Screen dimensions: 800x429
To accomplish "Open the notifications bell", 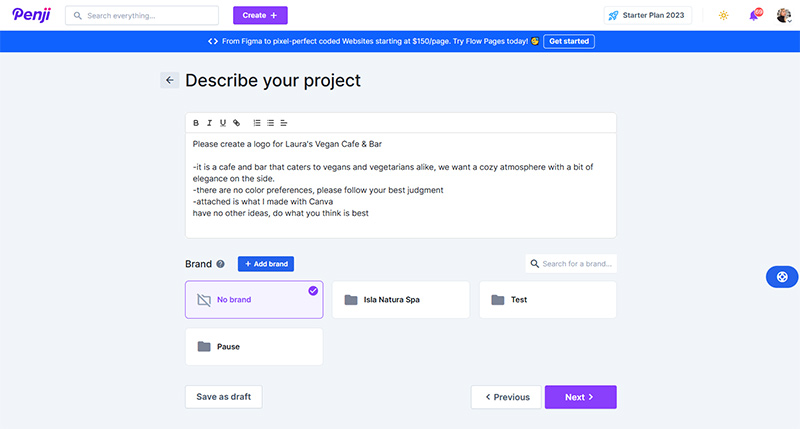I will (x=754, y=15).
